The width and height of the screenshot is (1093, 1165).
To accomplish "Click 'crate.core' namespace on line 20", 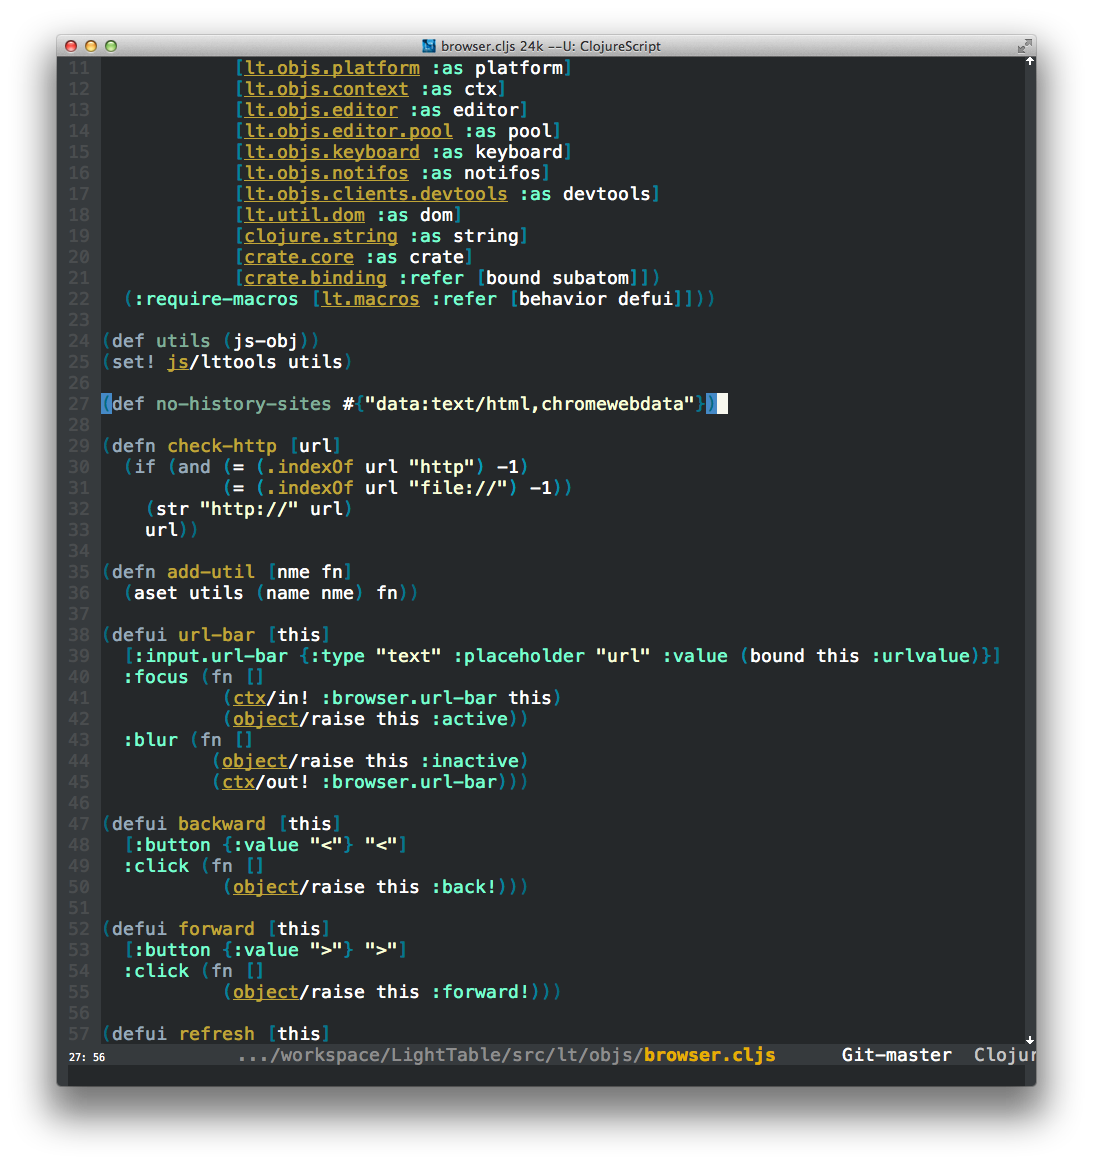I will click(299, 257).
